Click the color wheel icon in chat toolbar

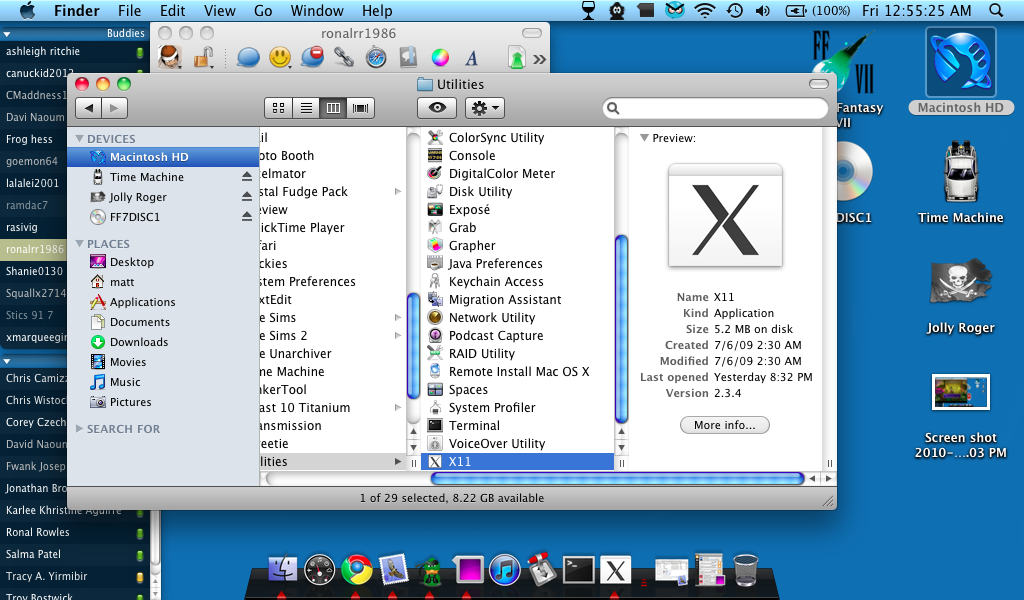tap(440, 57)
